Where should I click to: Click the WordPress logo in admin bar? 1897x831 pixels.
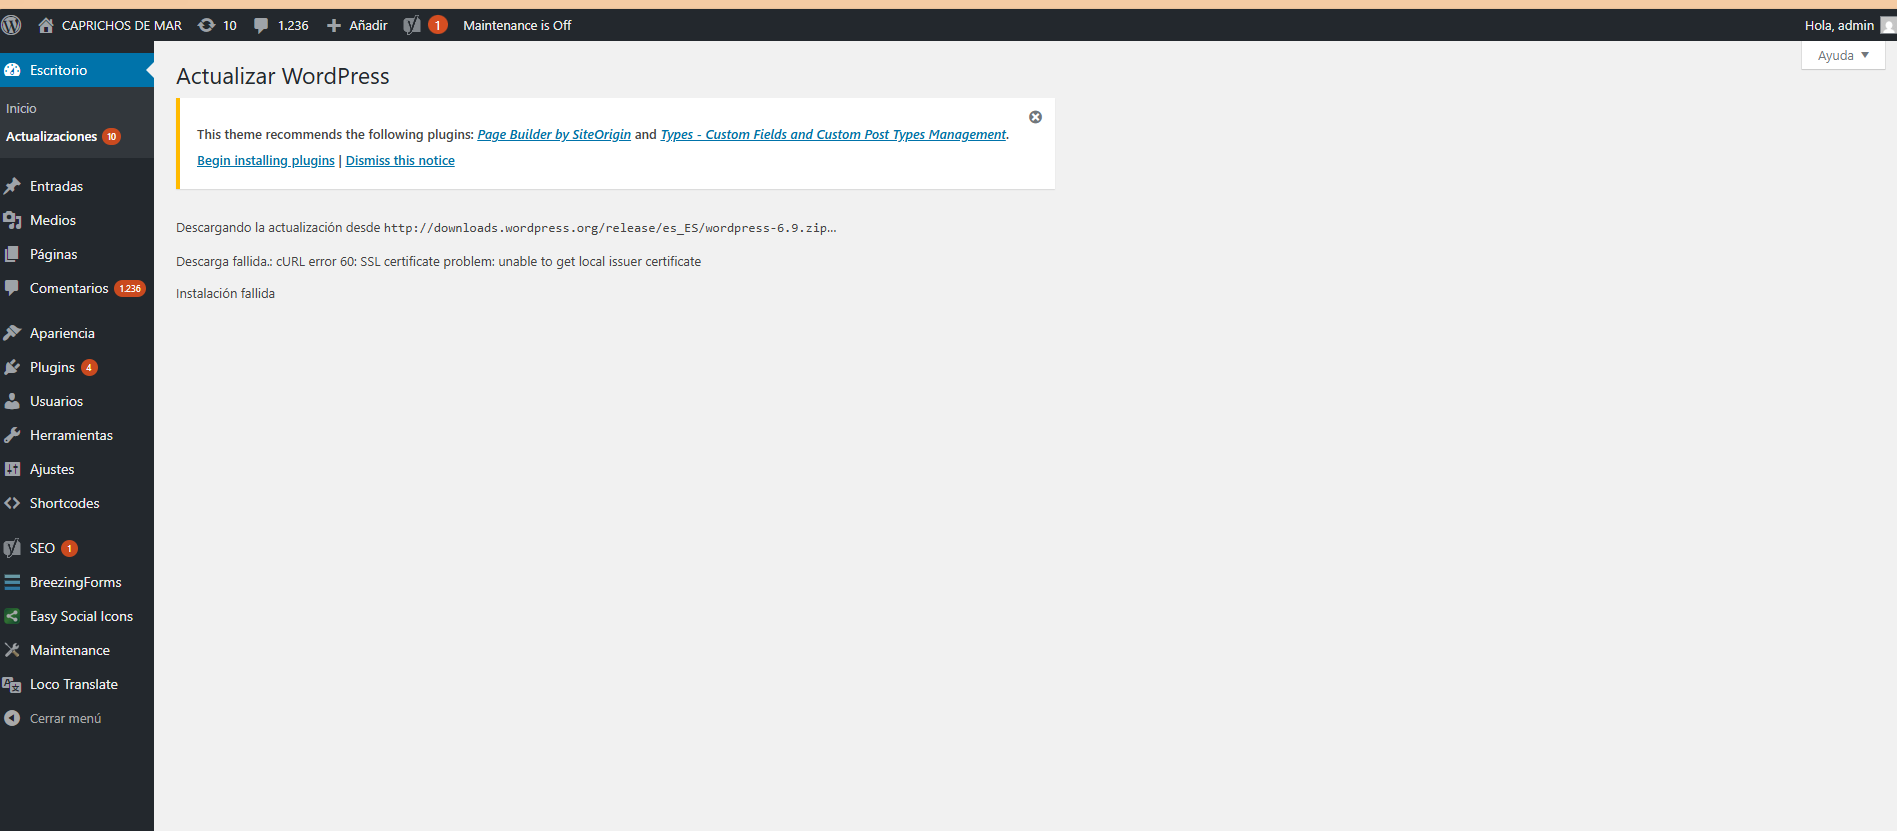12,25
